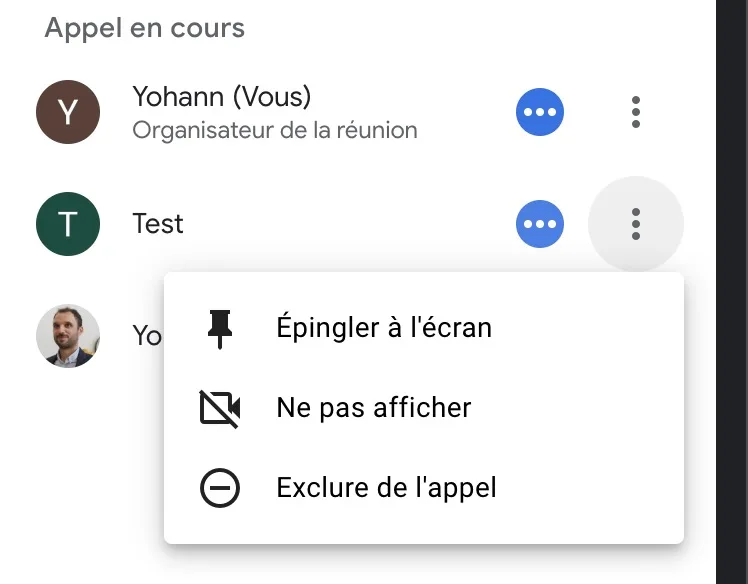
Task: Click the "Test" participant name
Action: click(158, 223)
